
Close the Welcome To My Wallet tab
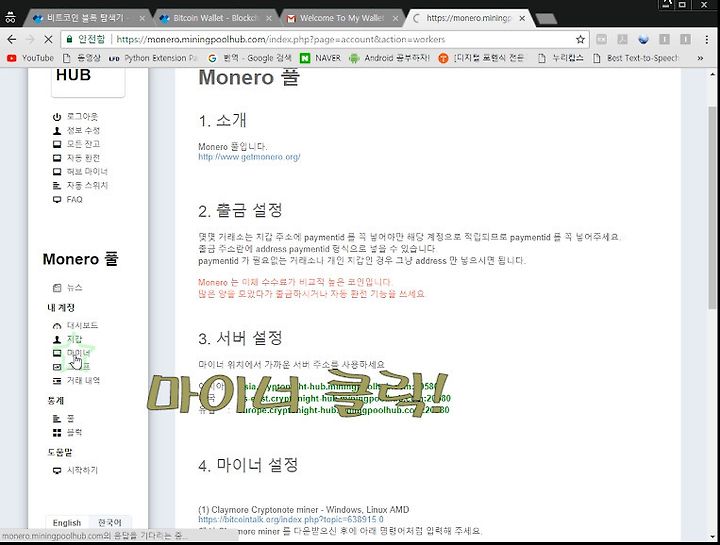tap(395, 18)
